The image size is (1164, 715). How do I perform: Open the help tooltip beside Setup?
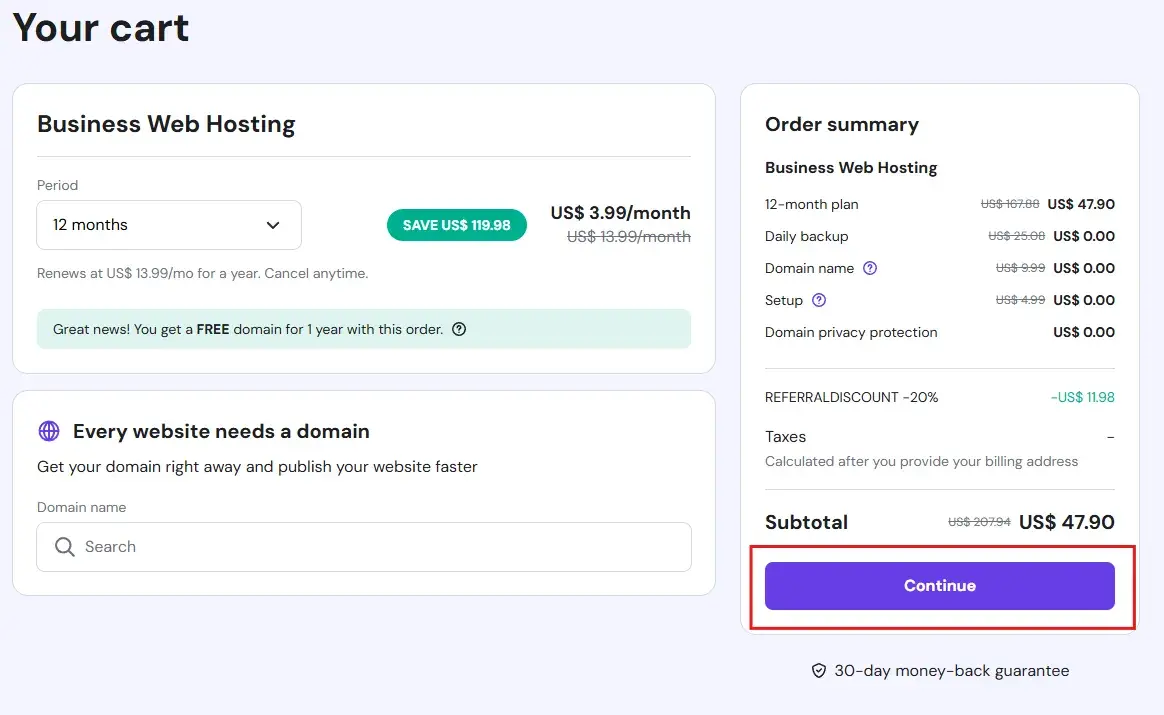(x=819, y=300)
